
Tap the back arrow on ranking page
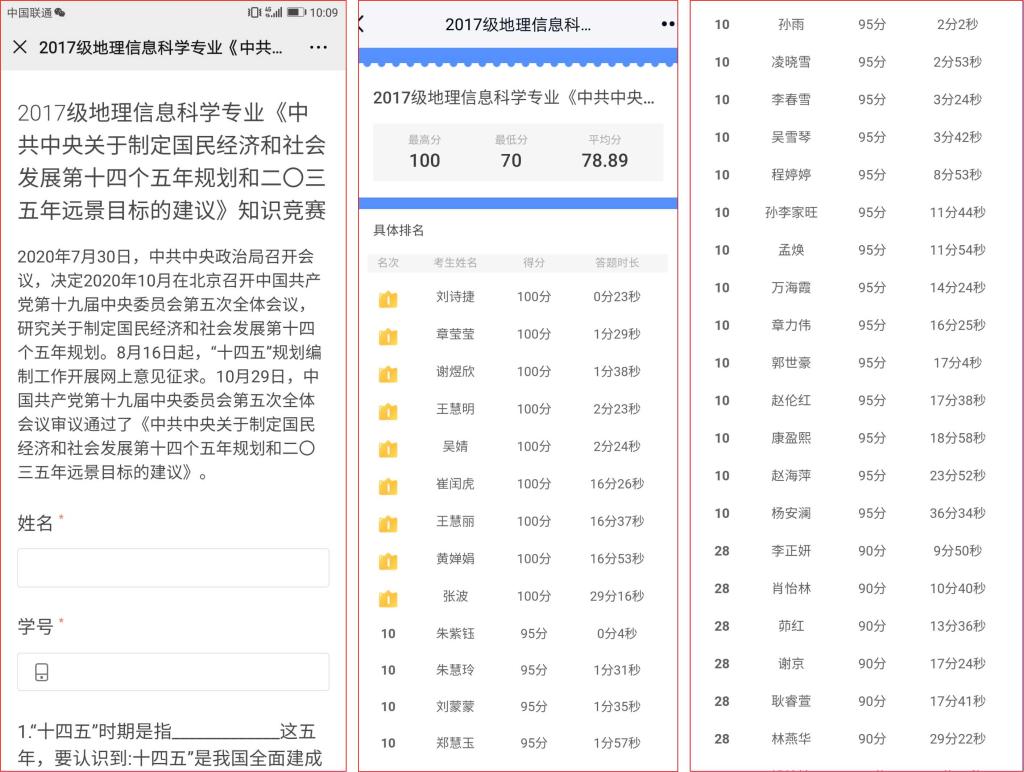click(x=362, y=25)
